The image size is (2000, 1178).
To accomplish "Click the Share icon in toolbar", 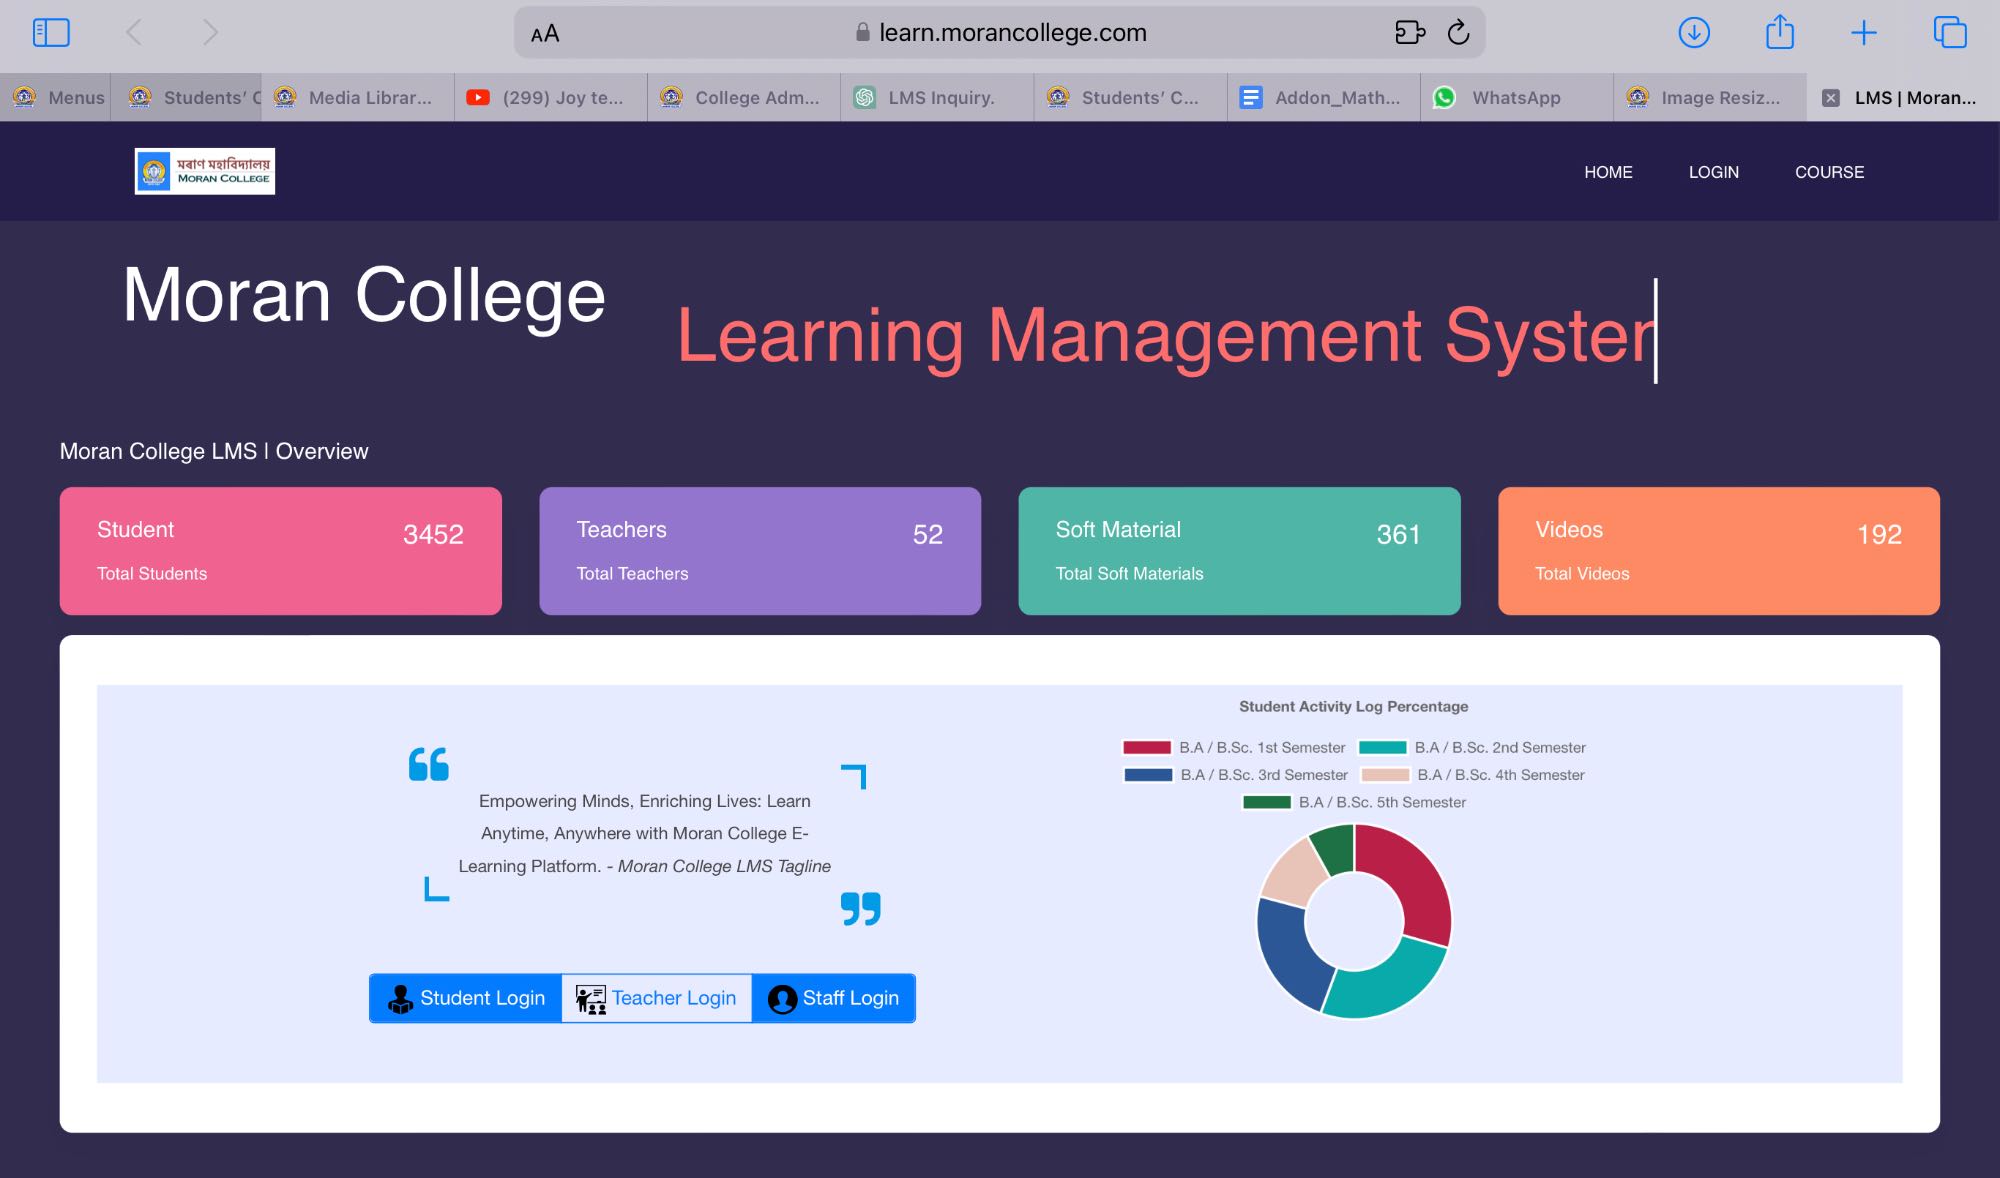I will [x=1780, y=32].
